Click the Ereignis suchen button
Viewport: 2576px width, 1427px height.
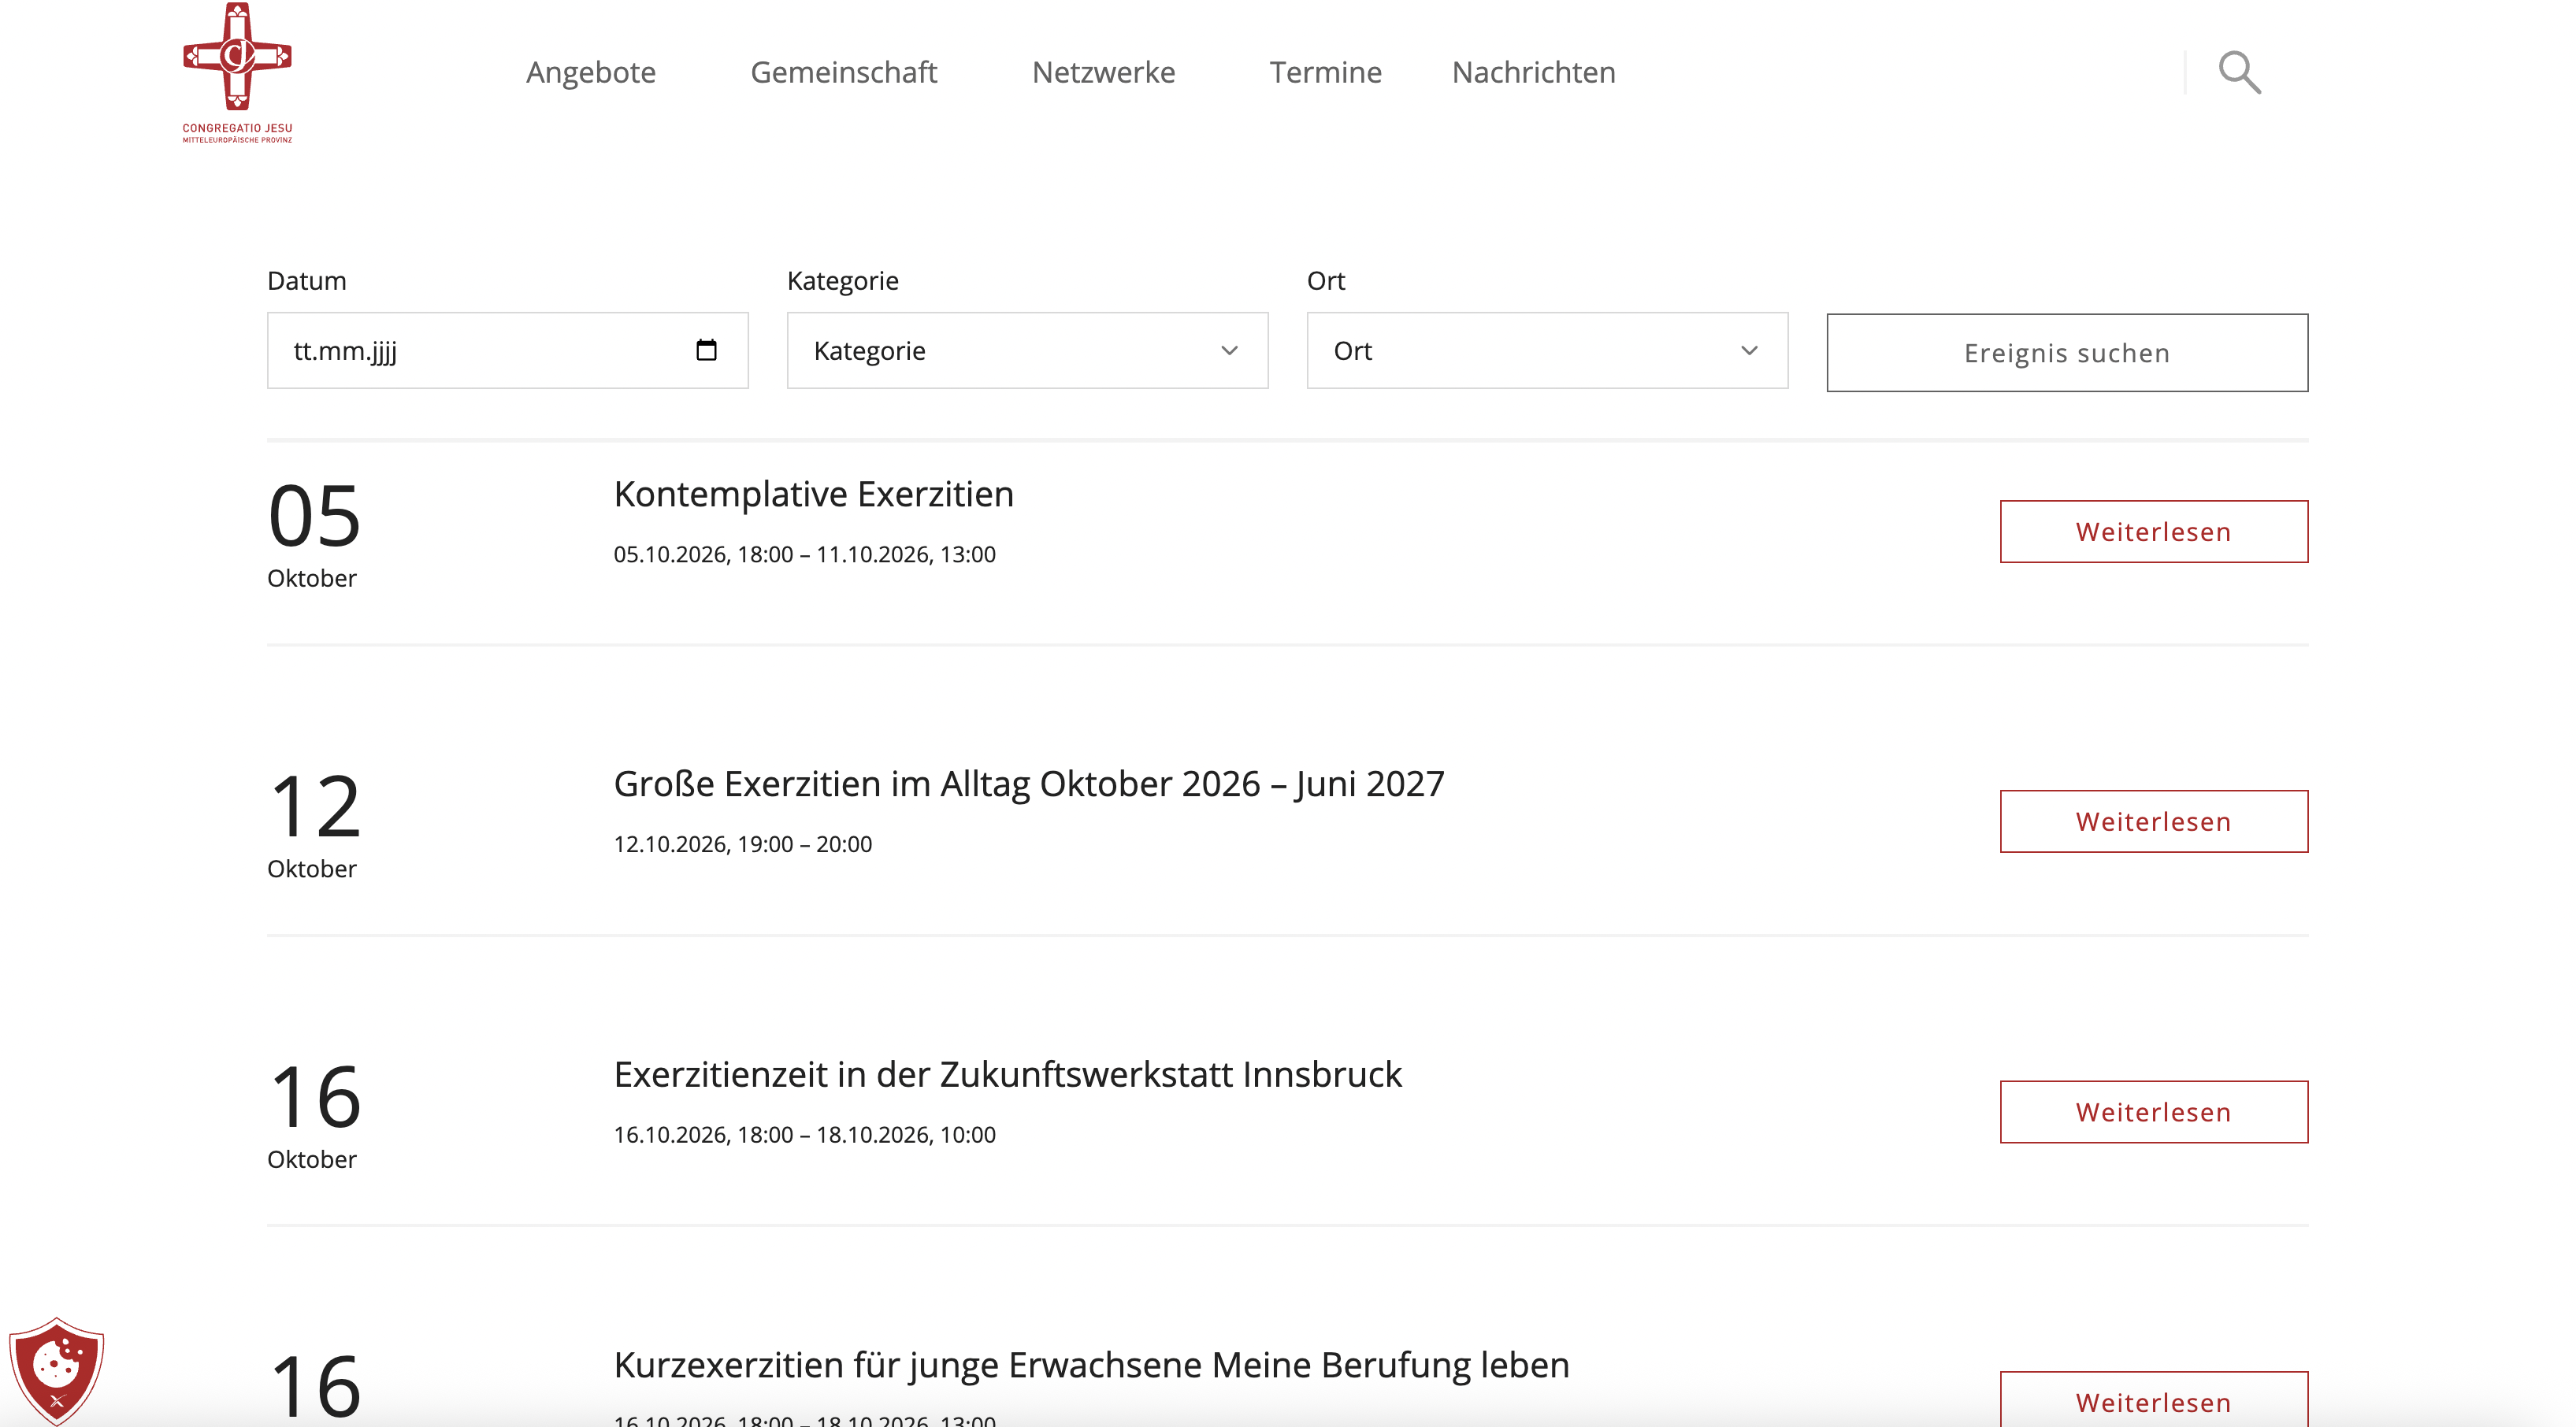coord(2067,353)
